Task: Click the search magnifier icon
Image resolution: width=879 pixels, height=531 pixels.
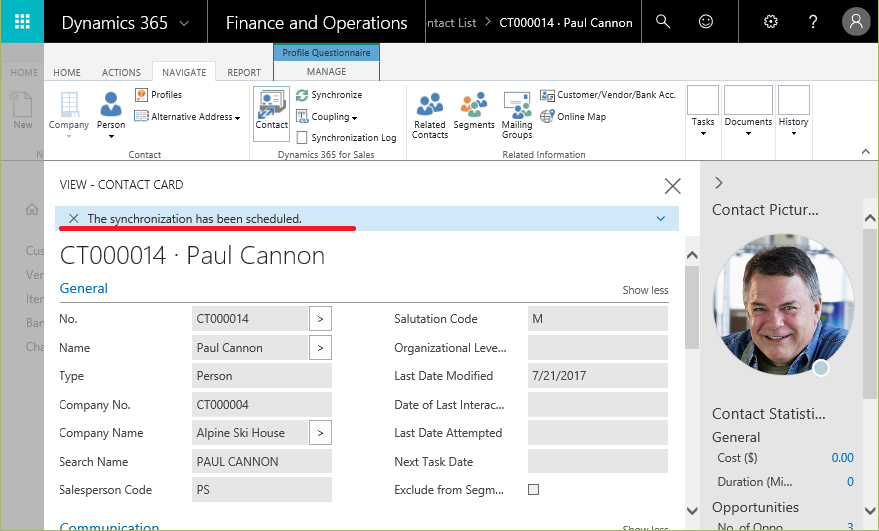Action: point(663,21)
